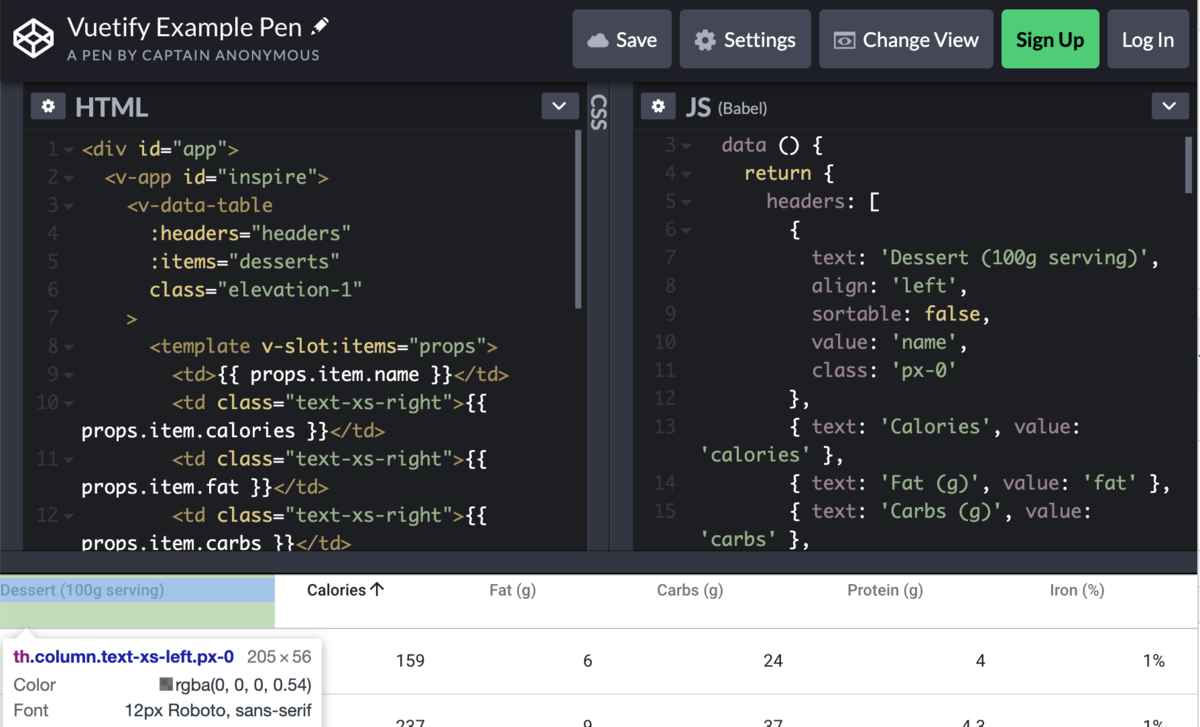Click :headers="headers" line in HTML
Screen dimensions: 1200x727
pos(250,234)
